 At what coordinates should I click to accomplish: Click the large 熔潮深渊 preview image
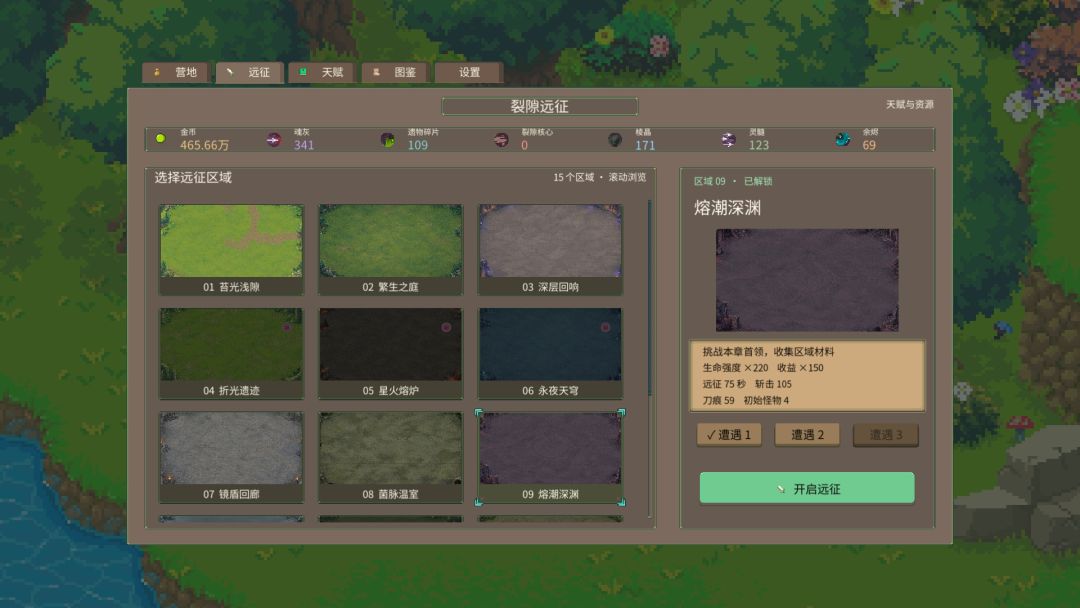807,280
